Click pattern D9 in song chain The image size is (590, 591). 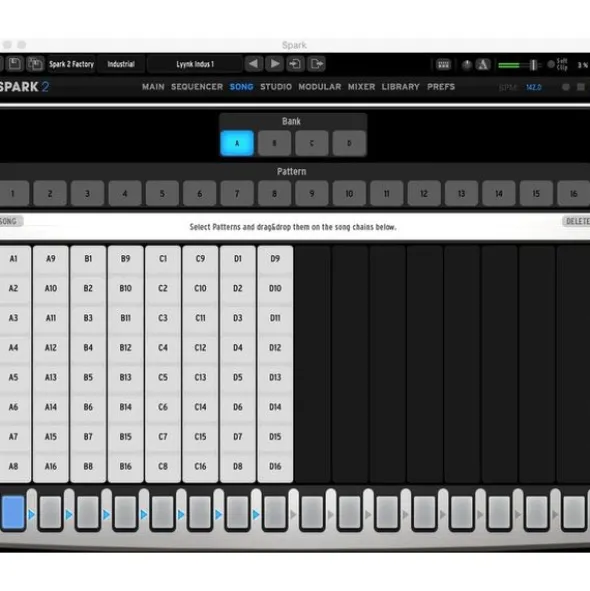(275, 259)
